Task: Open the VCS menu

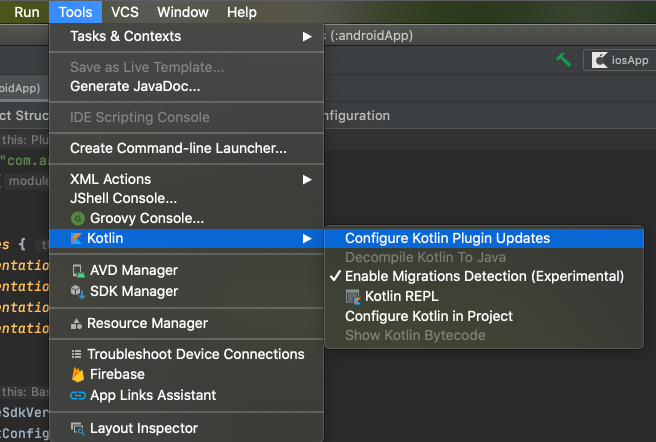Action: (125, 12)
